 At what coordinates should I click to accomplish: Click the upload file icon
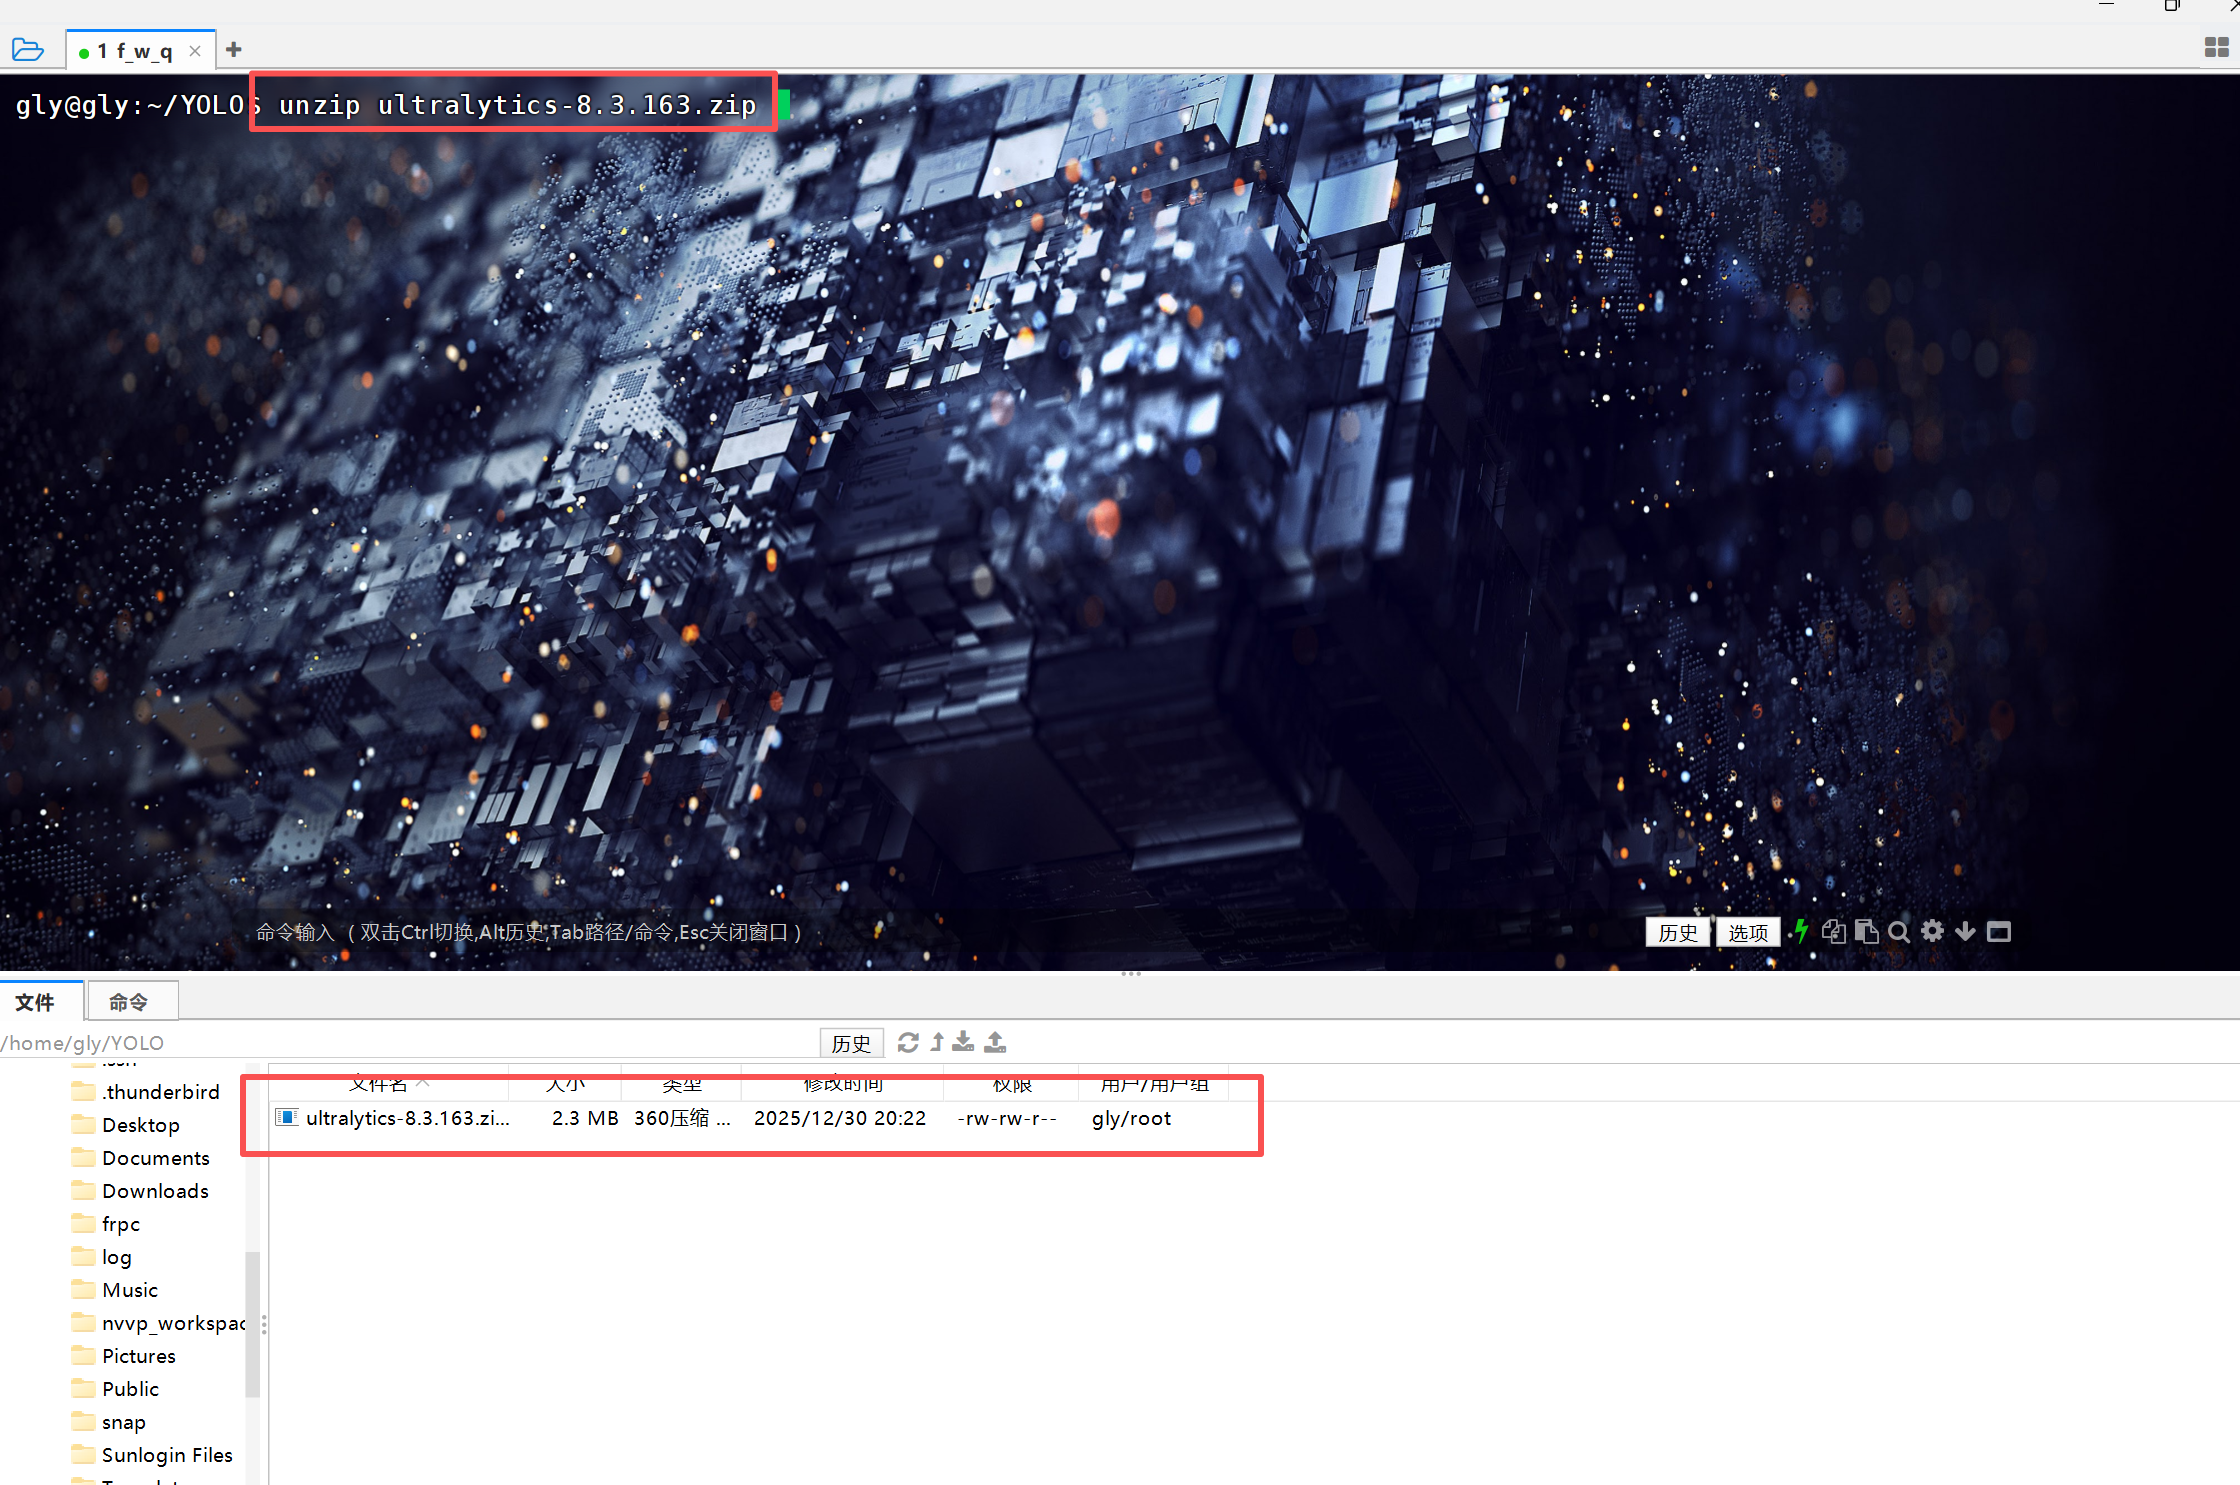[x=995, y=1042]
